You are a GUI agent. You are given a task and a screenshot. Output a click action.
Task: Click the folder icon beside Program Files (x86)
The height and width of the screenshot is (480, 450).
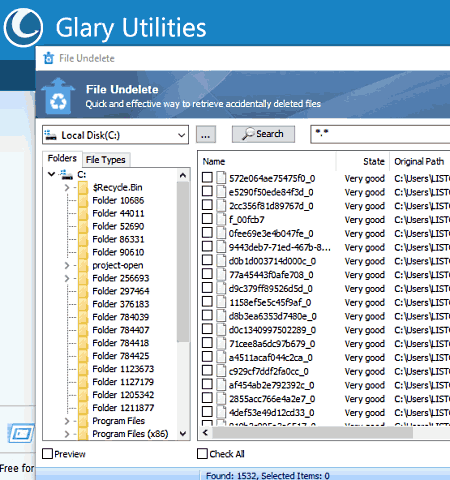click(x=83, y=434)
